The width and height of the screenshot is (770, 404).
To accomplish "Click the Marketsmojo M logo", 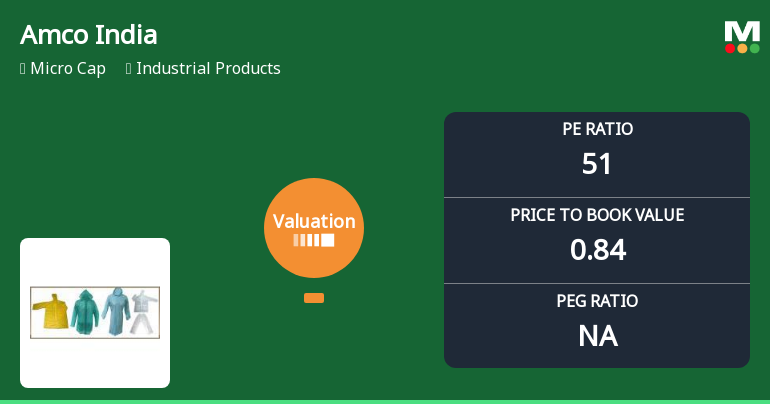I will coord(742,31).
